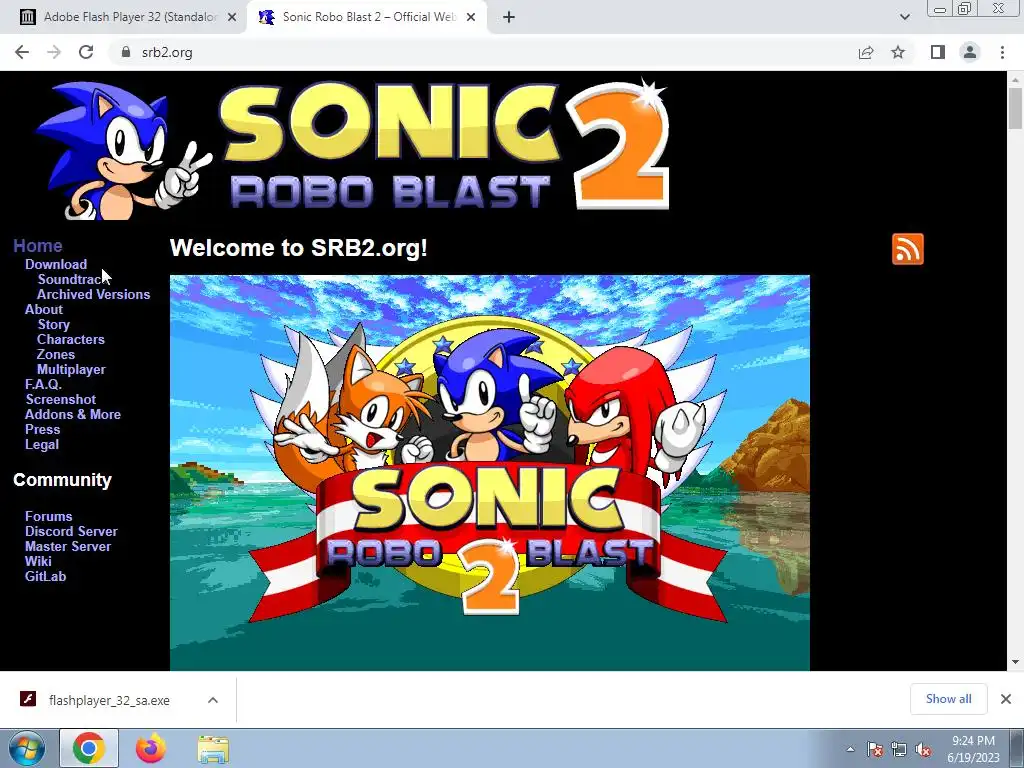Toggle the browser side panel
Screen dimensions: 1024x768
click(x=938, y=52)
